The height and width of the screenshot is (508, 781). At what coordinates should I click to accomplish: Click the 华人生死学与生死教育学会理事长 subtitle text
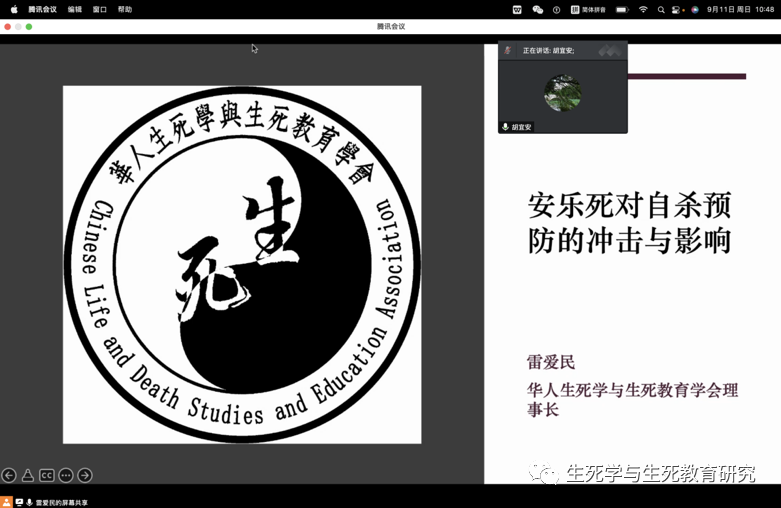pos(633,399)
